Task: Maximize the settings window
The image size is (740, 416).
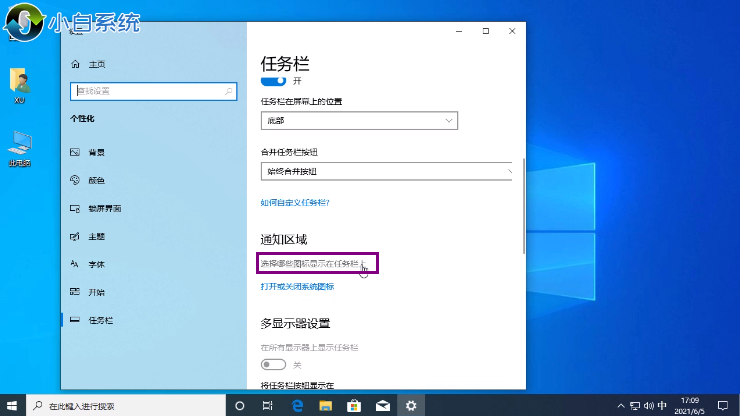Action: coord(486,31)
